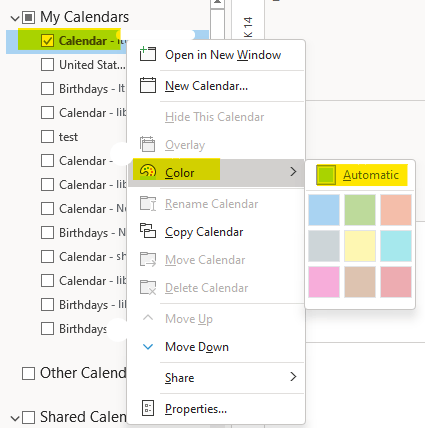Collapse the My Calendars group
This screenshot has width=425, height=428.
coord(15,18)
